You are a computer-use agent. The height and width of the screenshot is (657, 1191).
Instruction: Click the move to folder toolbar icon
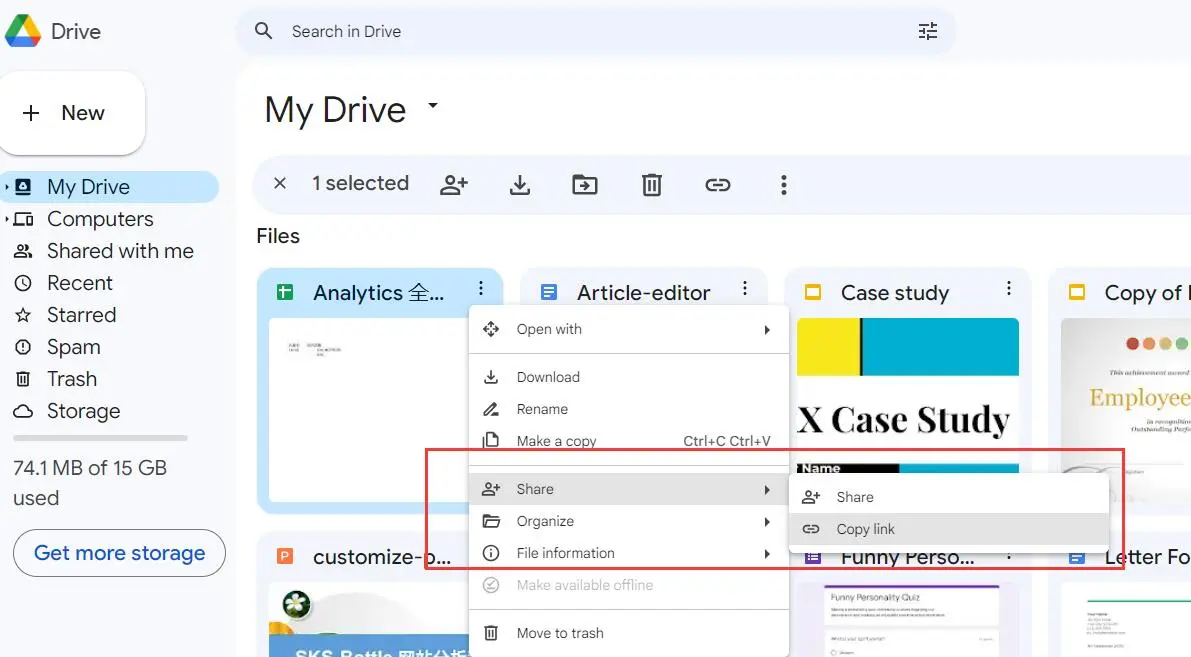coord(585,184)
